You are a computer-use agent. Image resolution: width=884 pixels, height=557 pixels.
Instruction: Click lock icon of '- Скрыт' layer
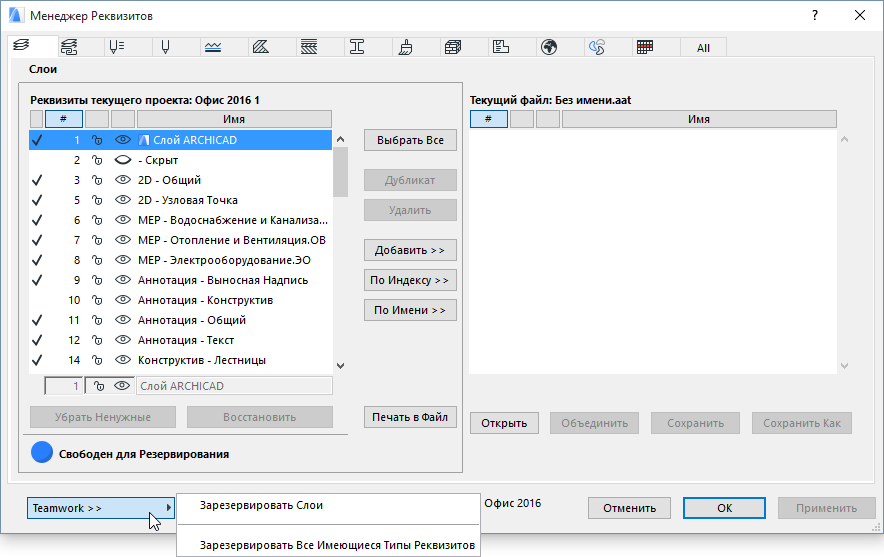click(97, 160)
